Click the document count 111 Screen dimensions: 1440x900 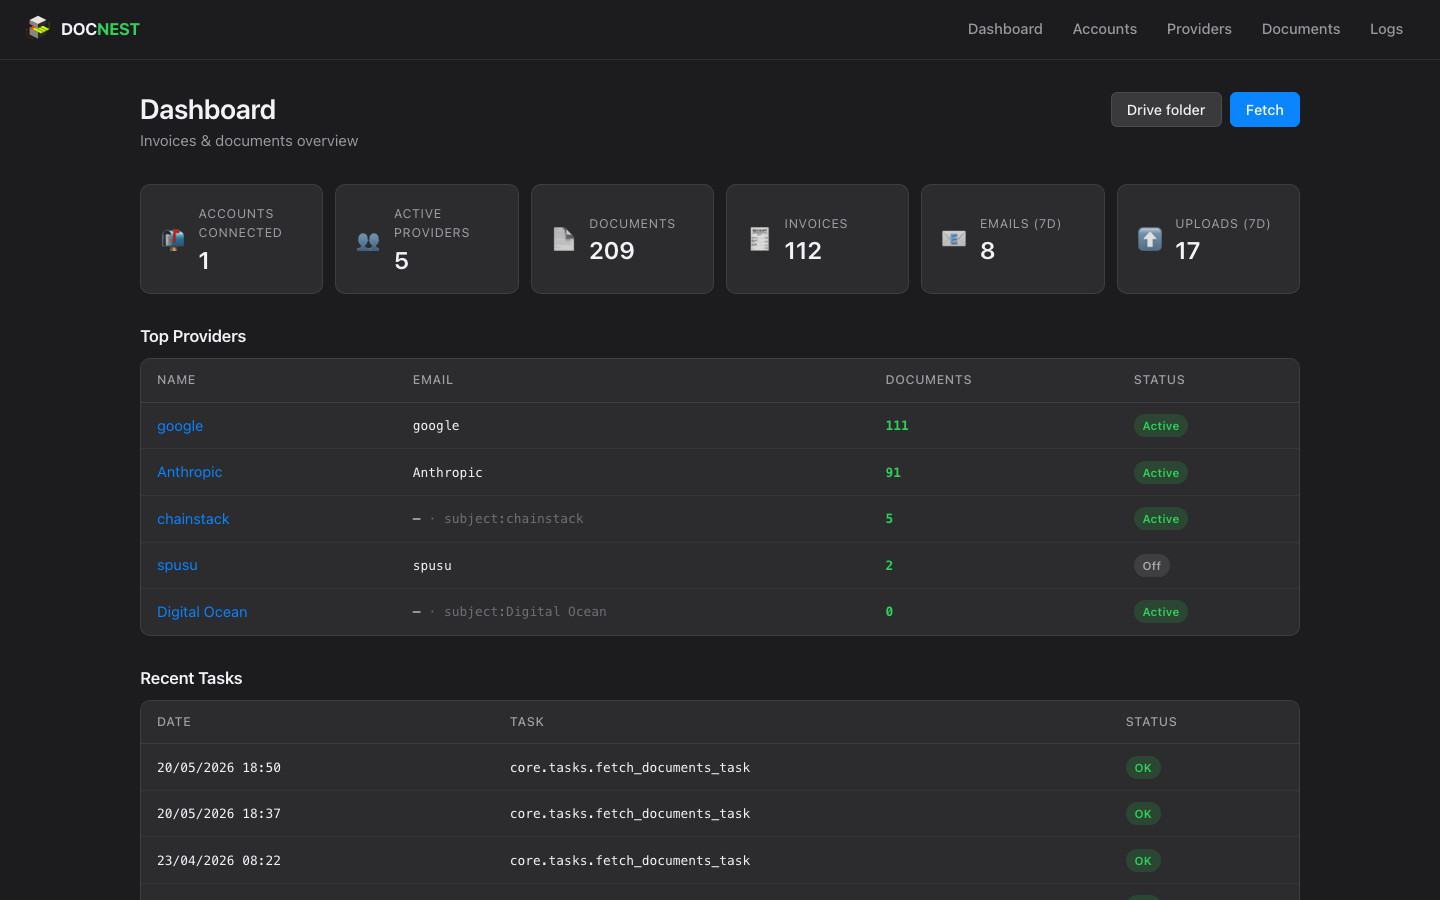tap(897, 426)
